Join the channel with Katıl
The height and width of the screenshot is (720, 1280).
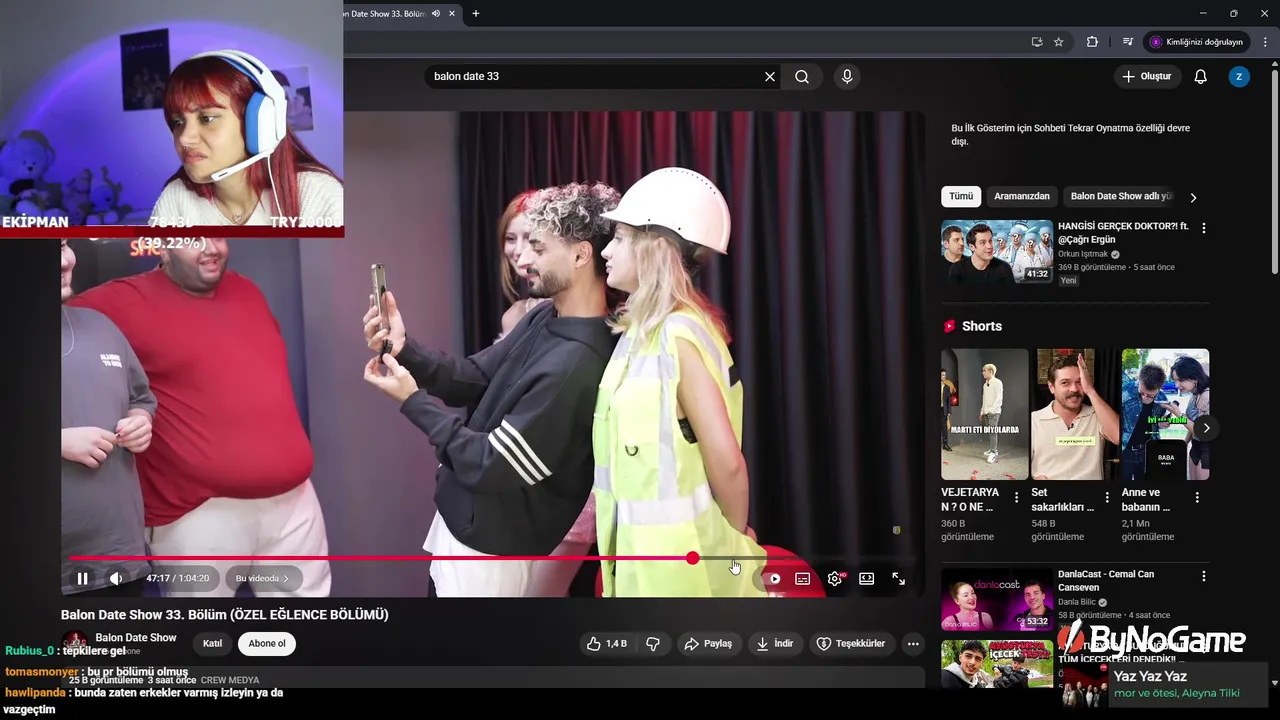213,644
